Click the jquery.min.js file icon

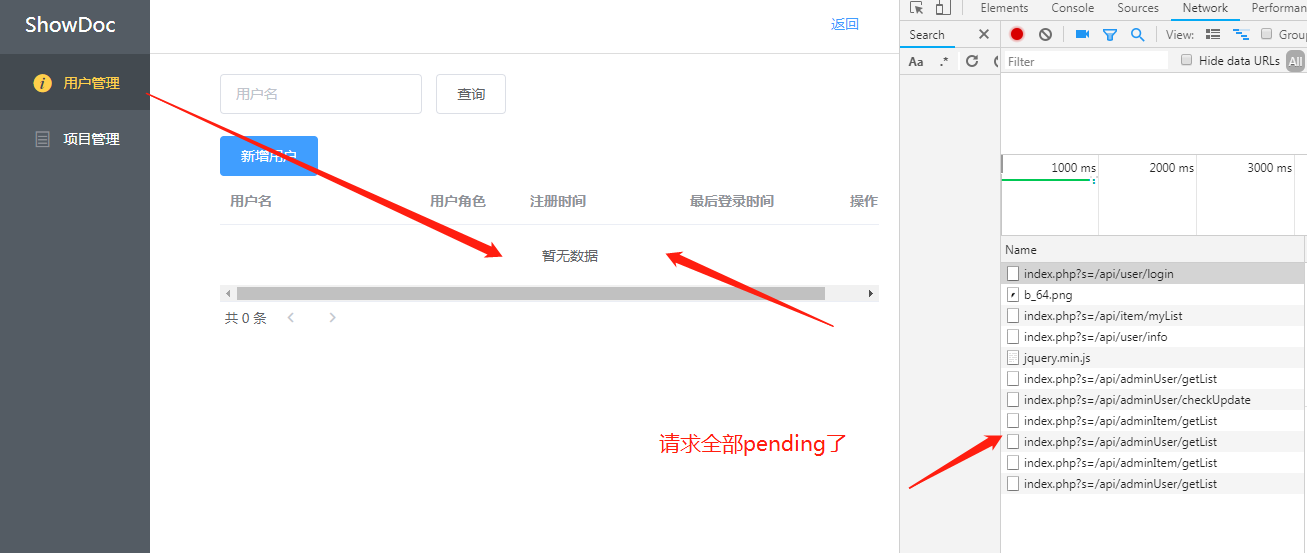pyautogui.click(x=1013, y=358)
